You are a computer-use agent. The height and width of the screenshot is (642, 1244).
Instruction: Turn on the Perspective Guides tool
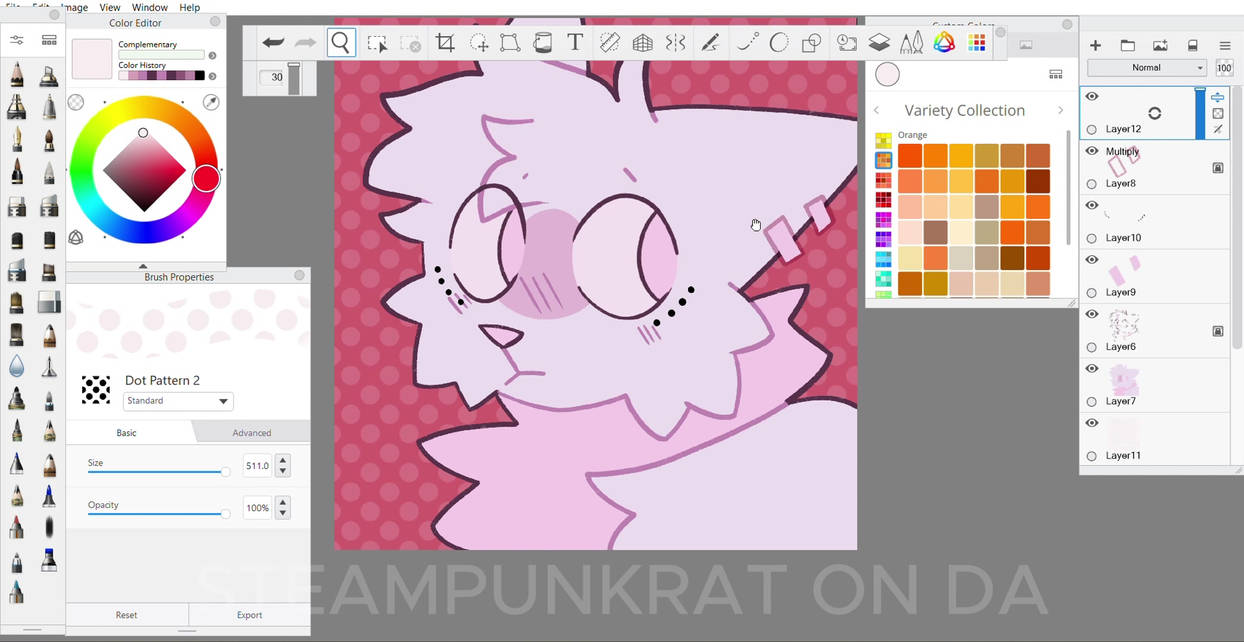pyautogui.click(x=643, y=43)
